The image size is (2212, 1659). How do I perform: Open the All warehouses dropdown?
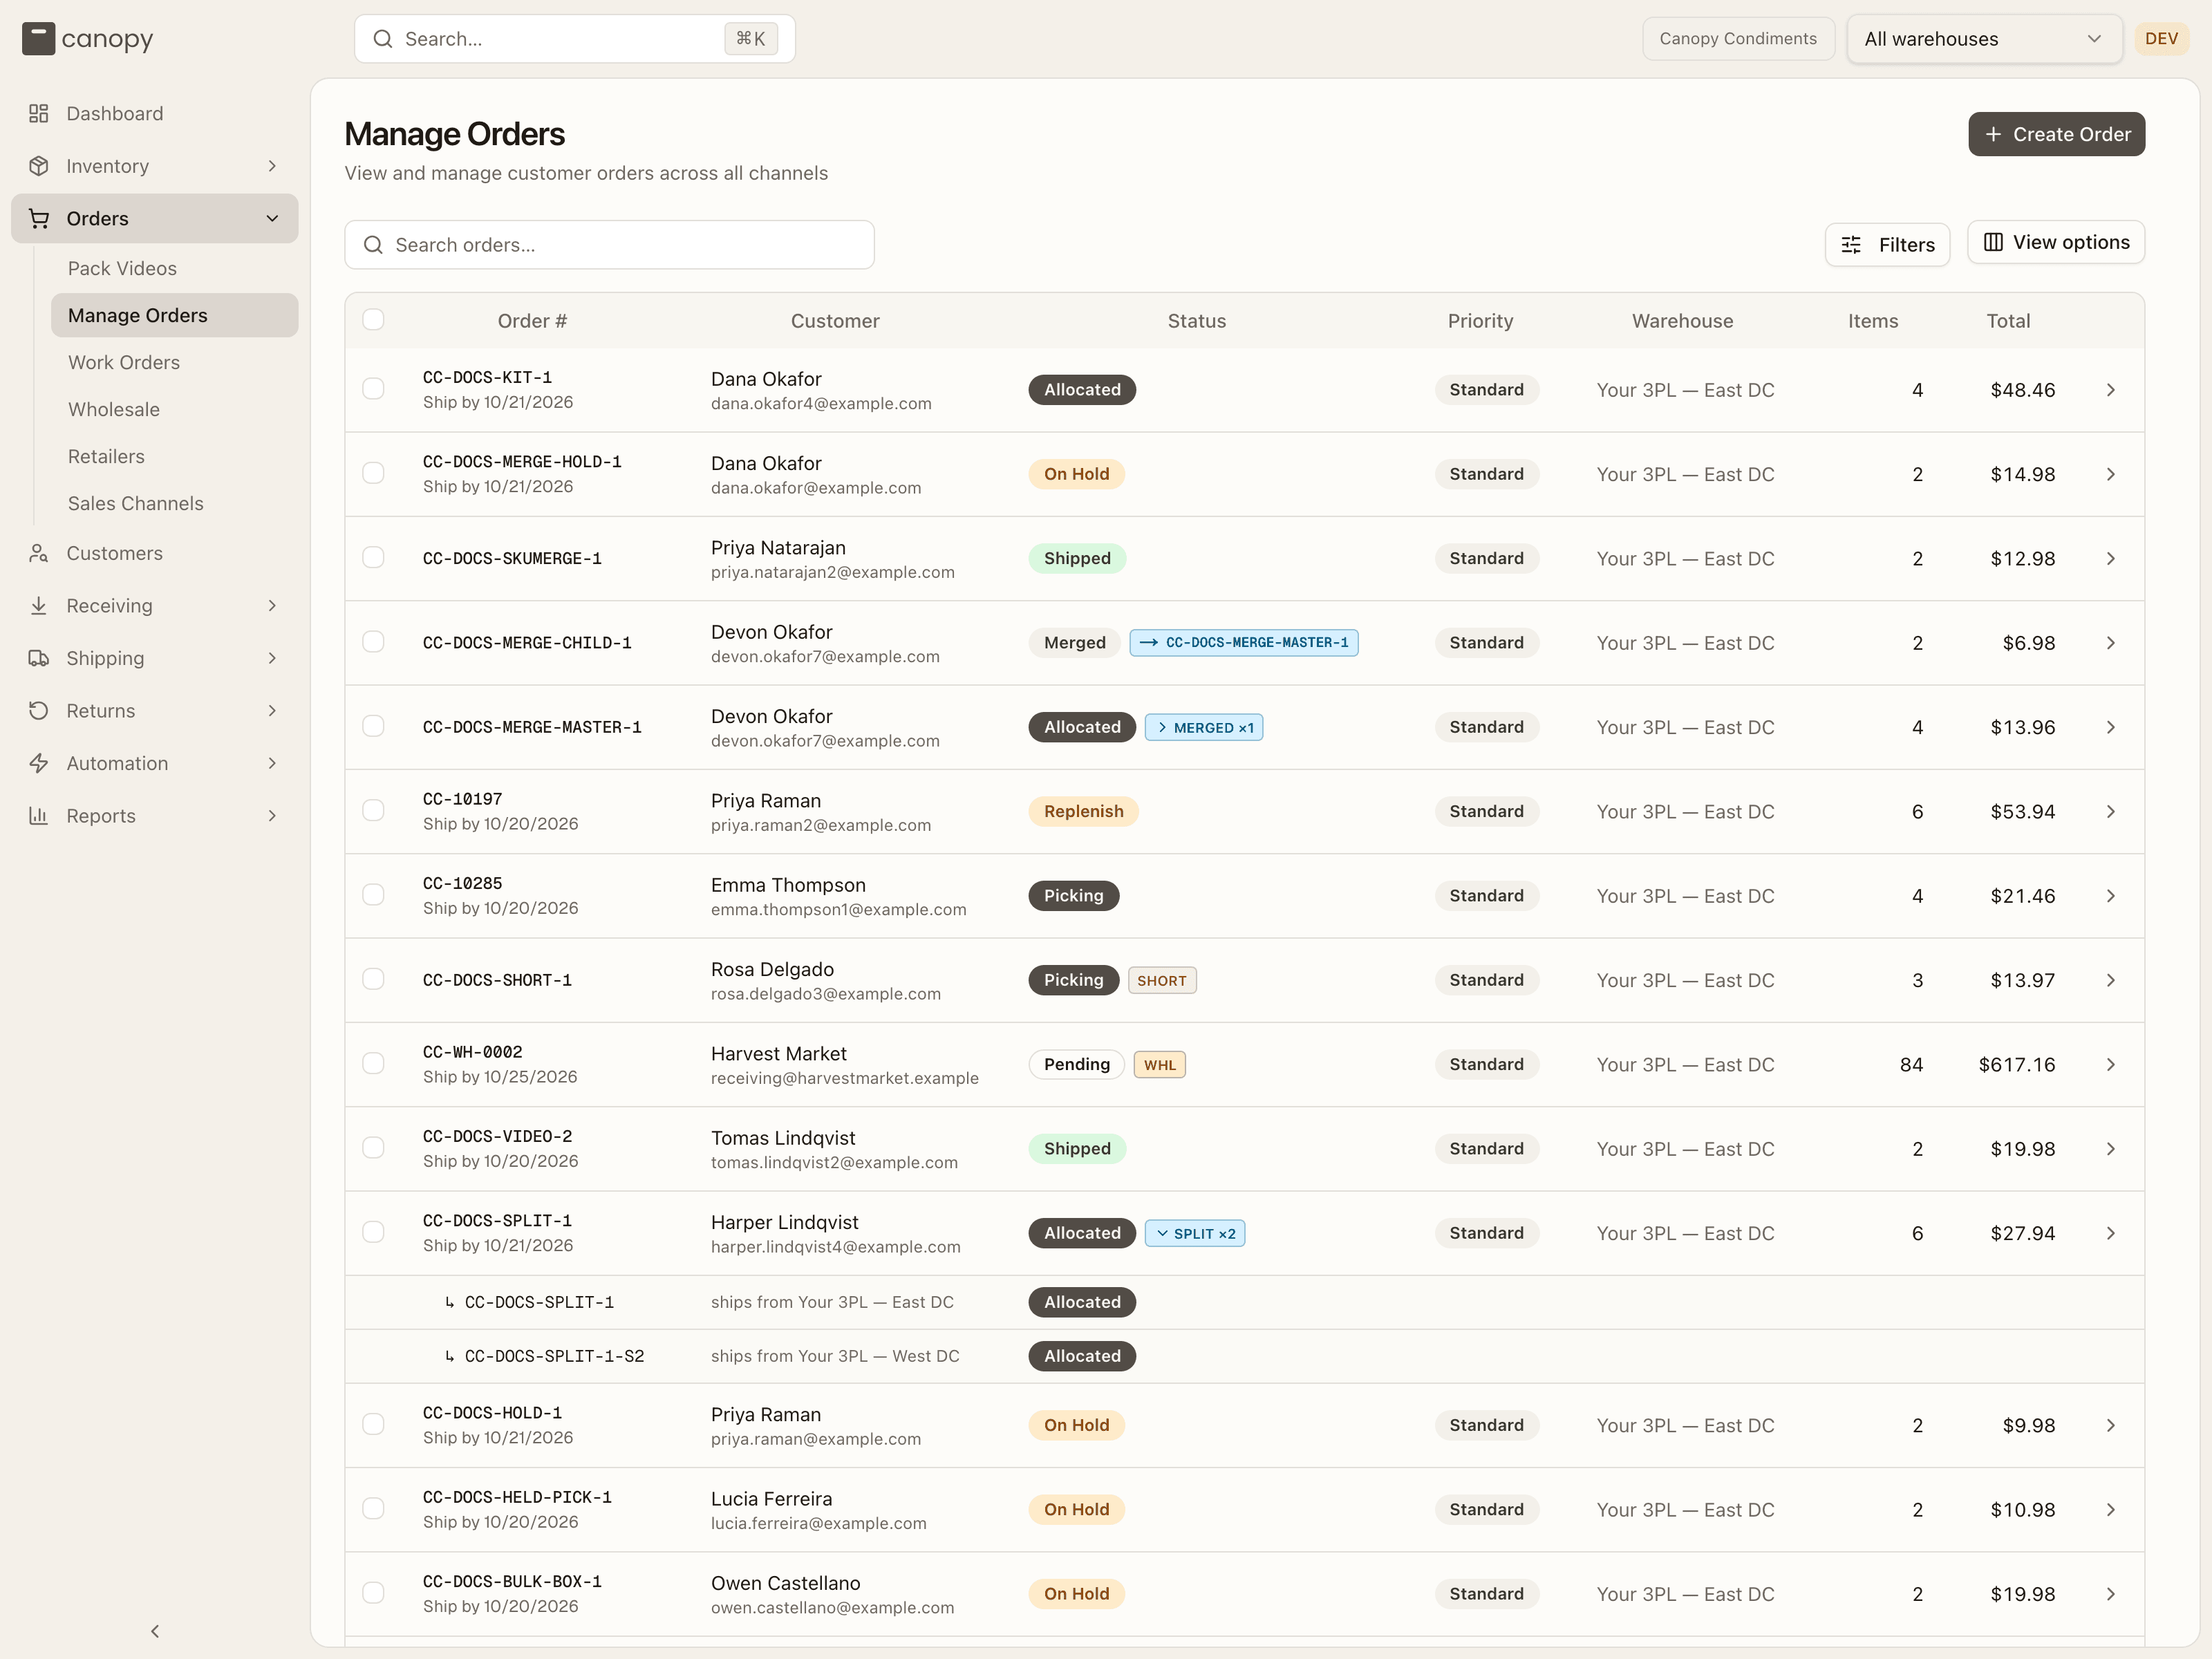(x=1984, y=39)
